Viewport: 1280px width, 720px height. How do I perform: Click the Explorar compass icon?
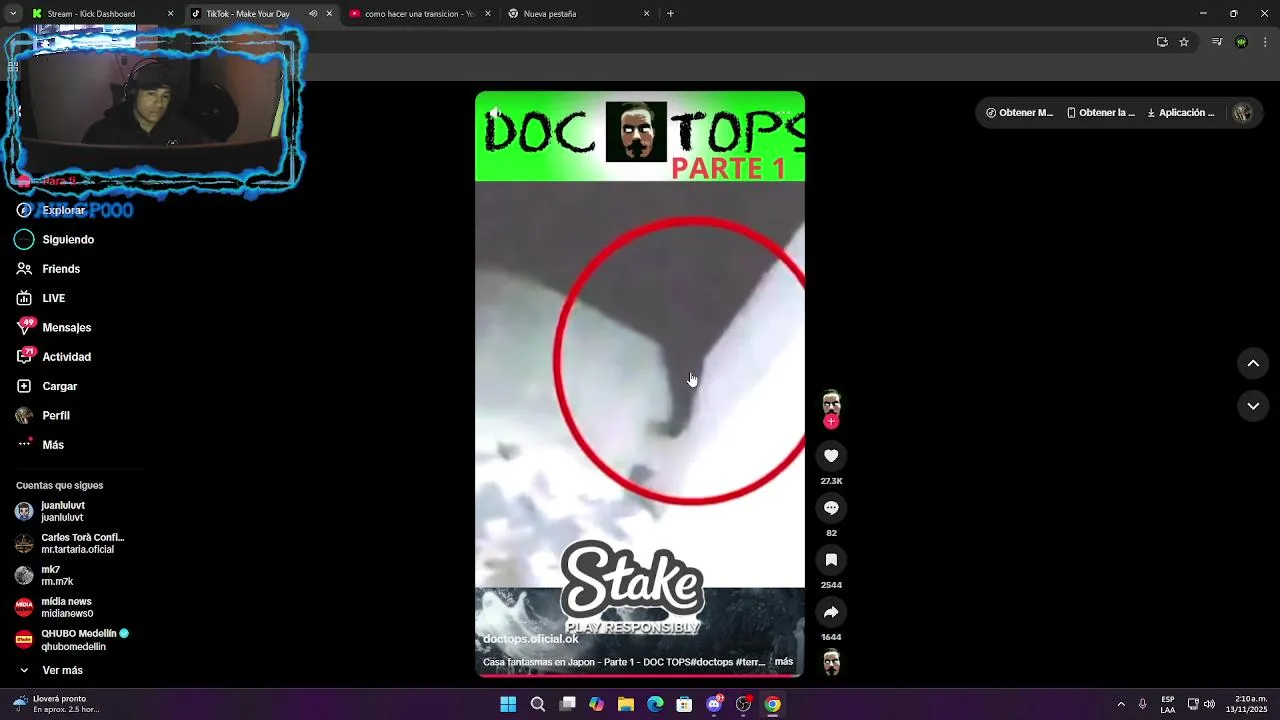(24, 210)
